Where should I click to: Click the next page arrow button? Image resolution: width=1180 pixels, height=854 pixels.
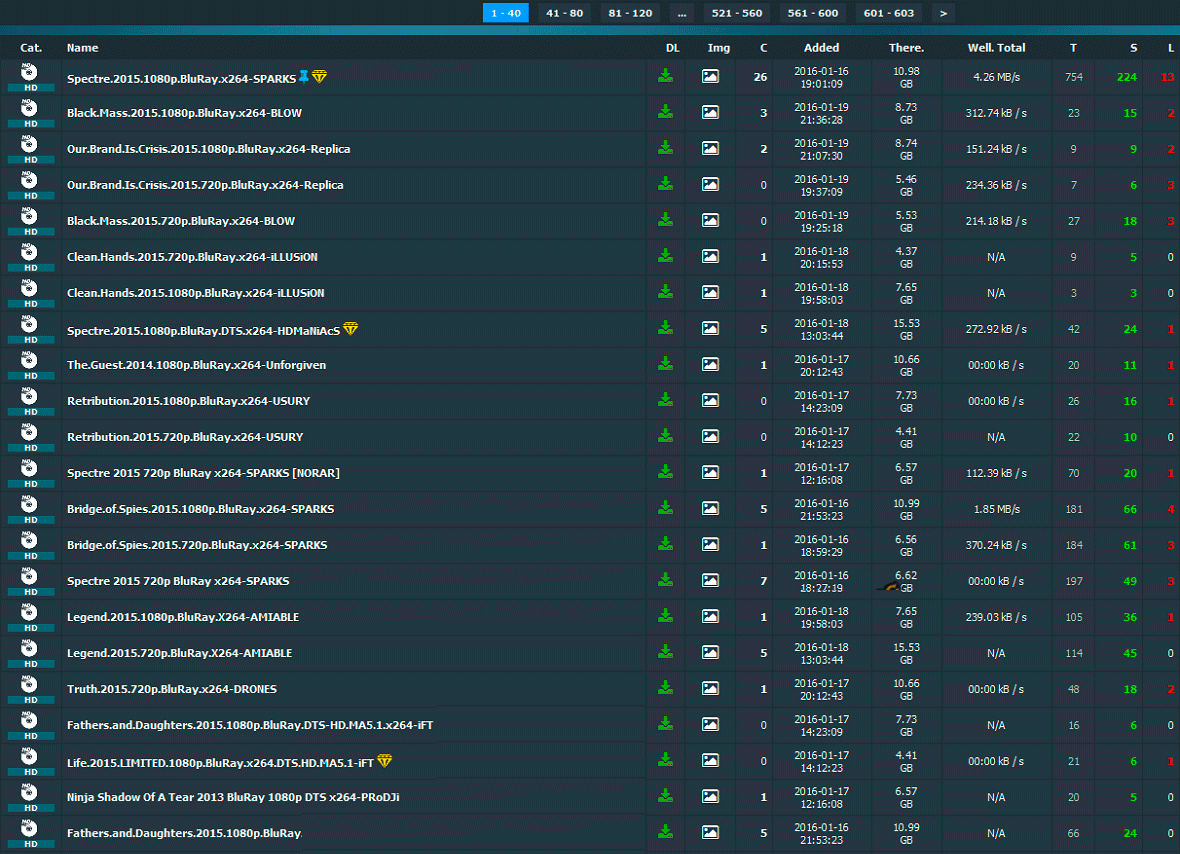point(943,13)
